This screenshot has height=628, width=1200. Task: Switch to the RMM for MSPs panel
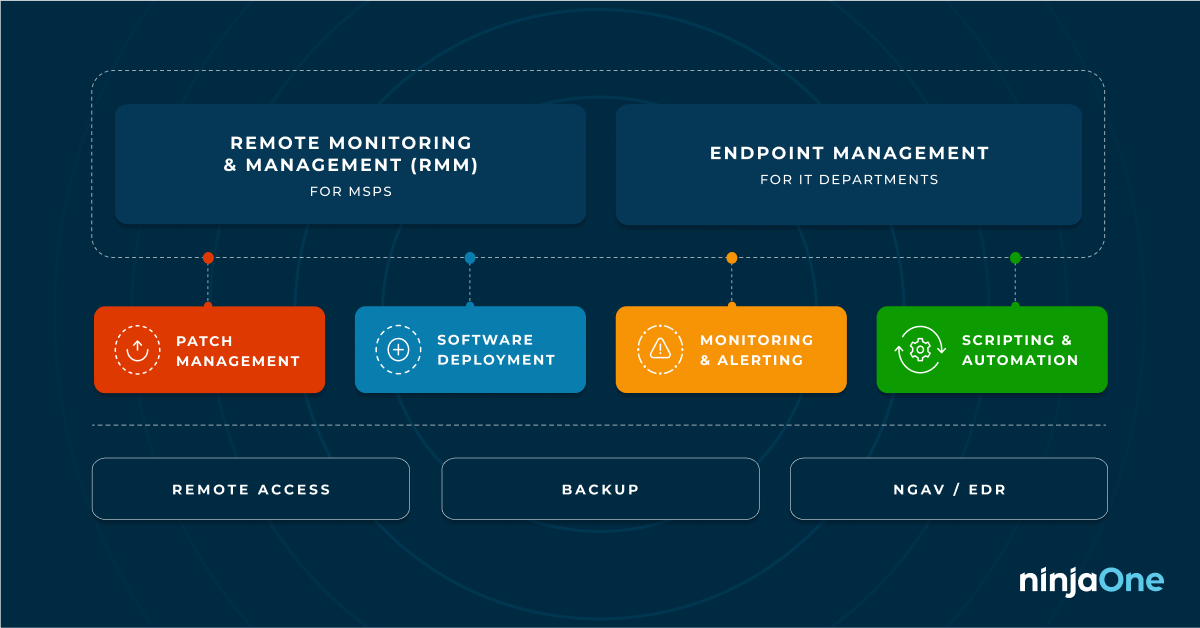(x=351, y=164)
